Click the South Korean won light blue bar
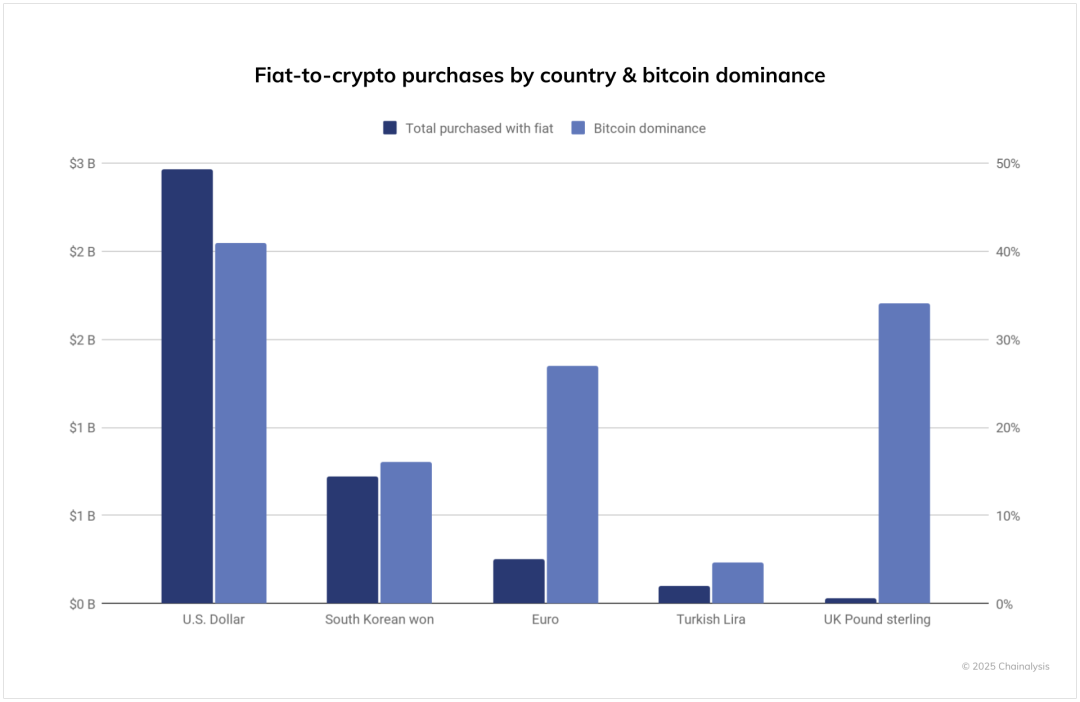This screenshot has width=1080, height=702. (x=406, y=532)
